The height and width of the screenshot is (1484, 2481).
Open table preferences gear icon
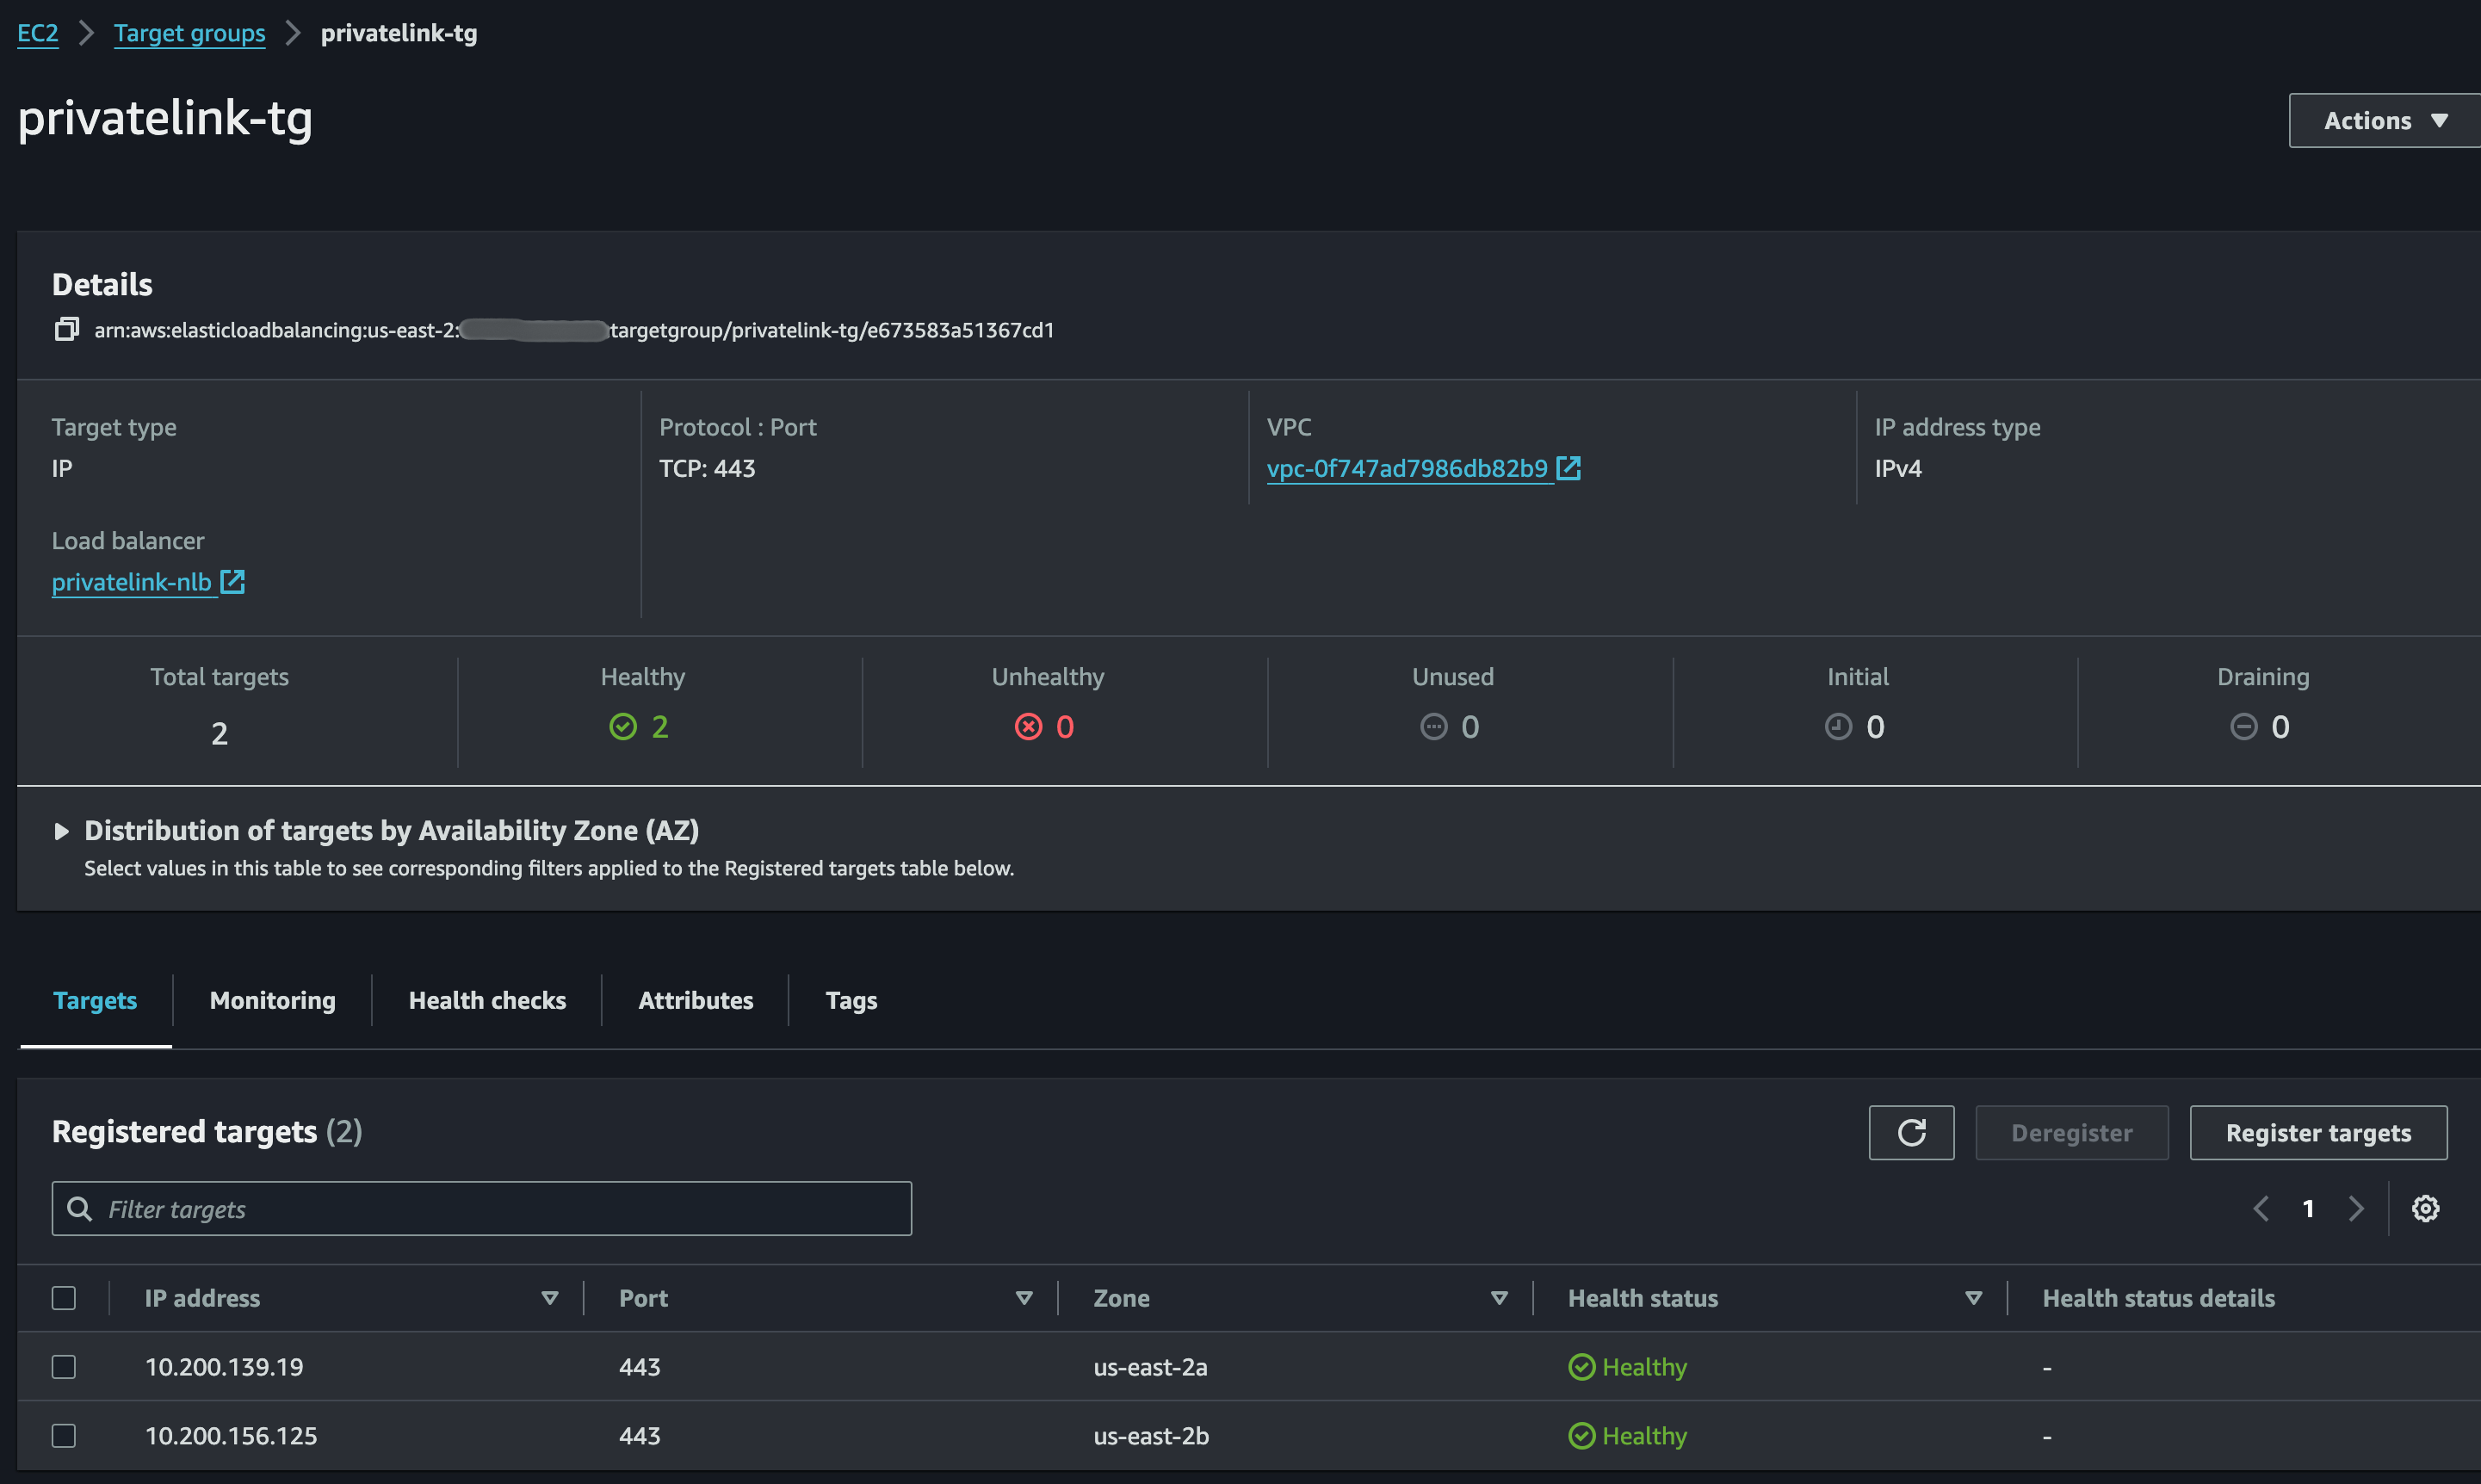click(2425, 1208)
